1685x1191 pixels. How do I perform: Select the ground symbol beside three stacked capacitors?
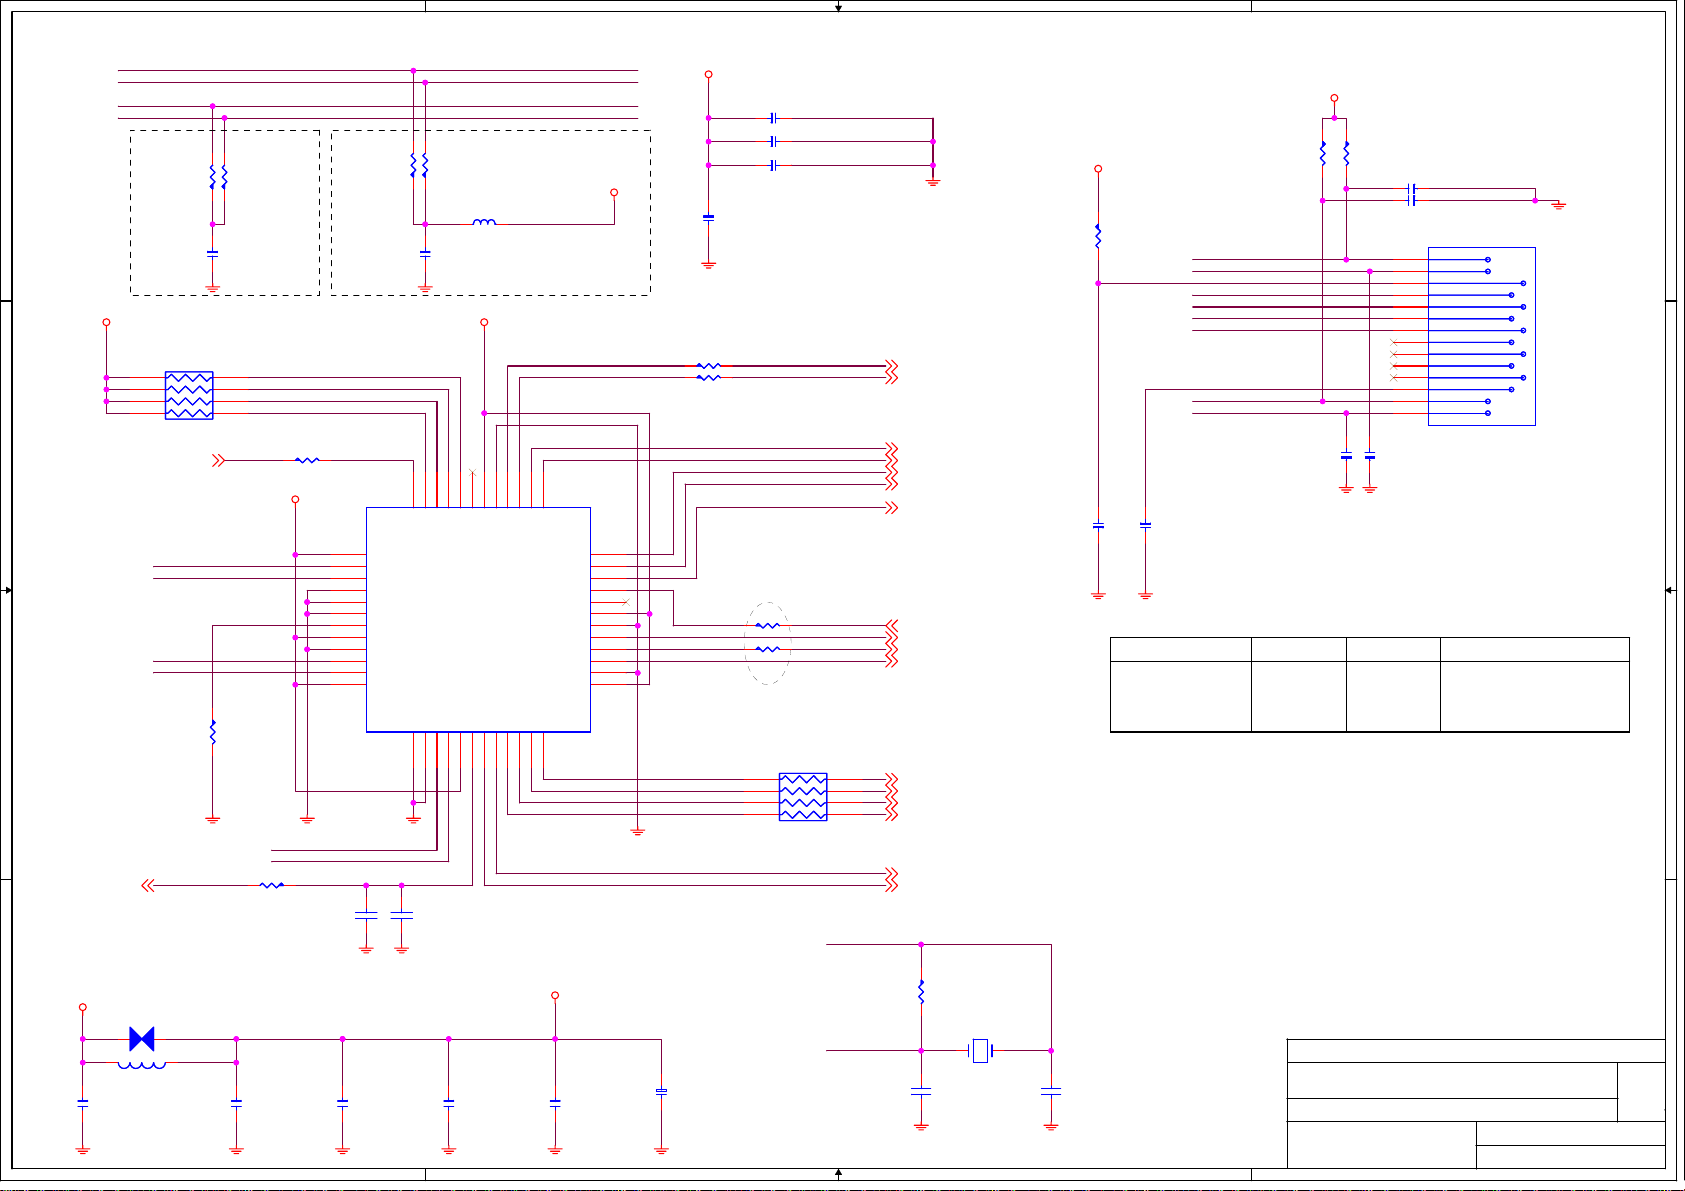coord(933,182)
